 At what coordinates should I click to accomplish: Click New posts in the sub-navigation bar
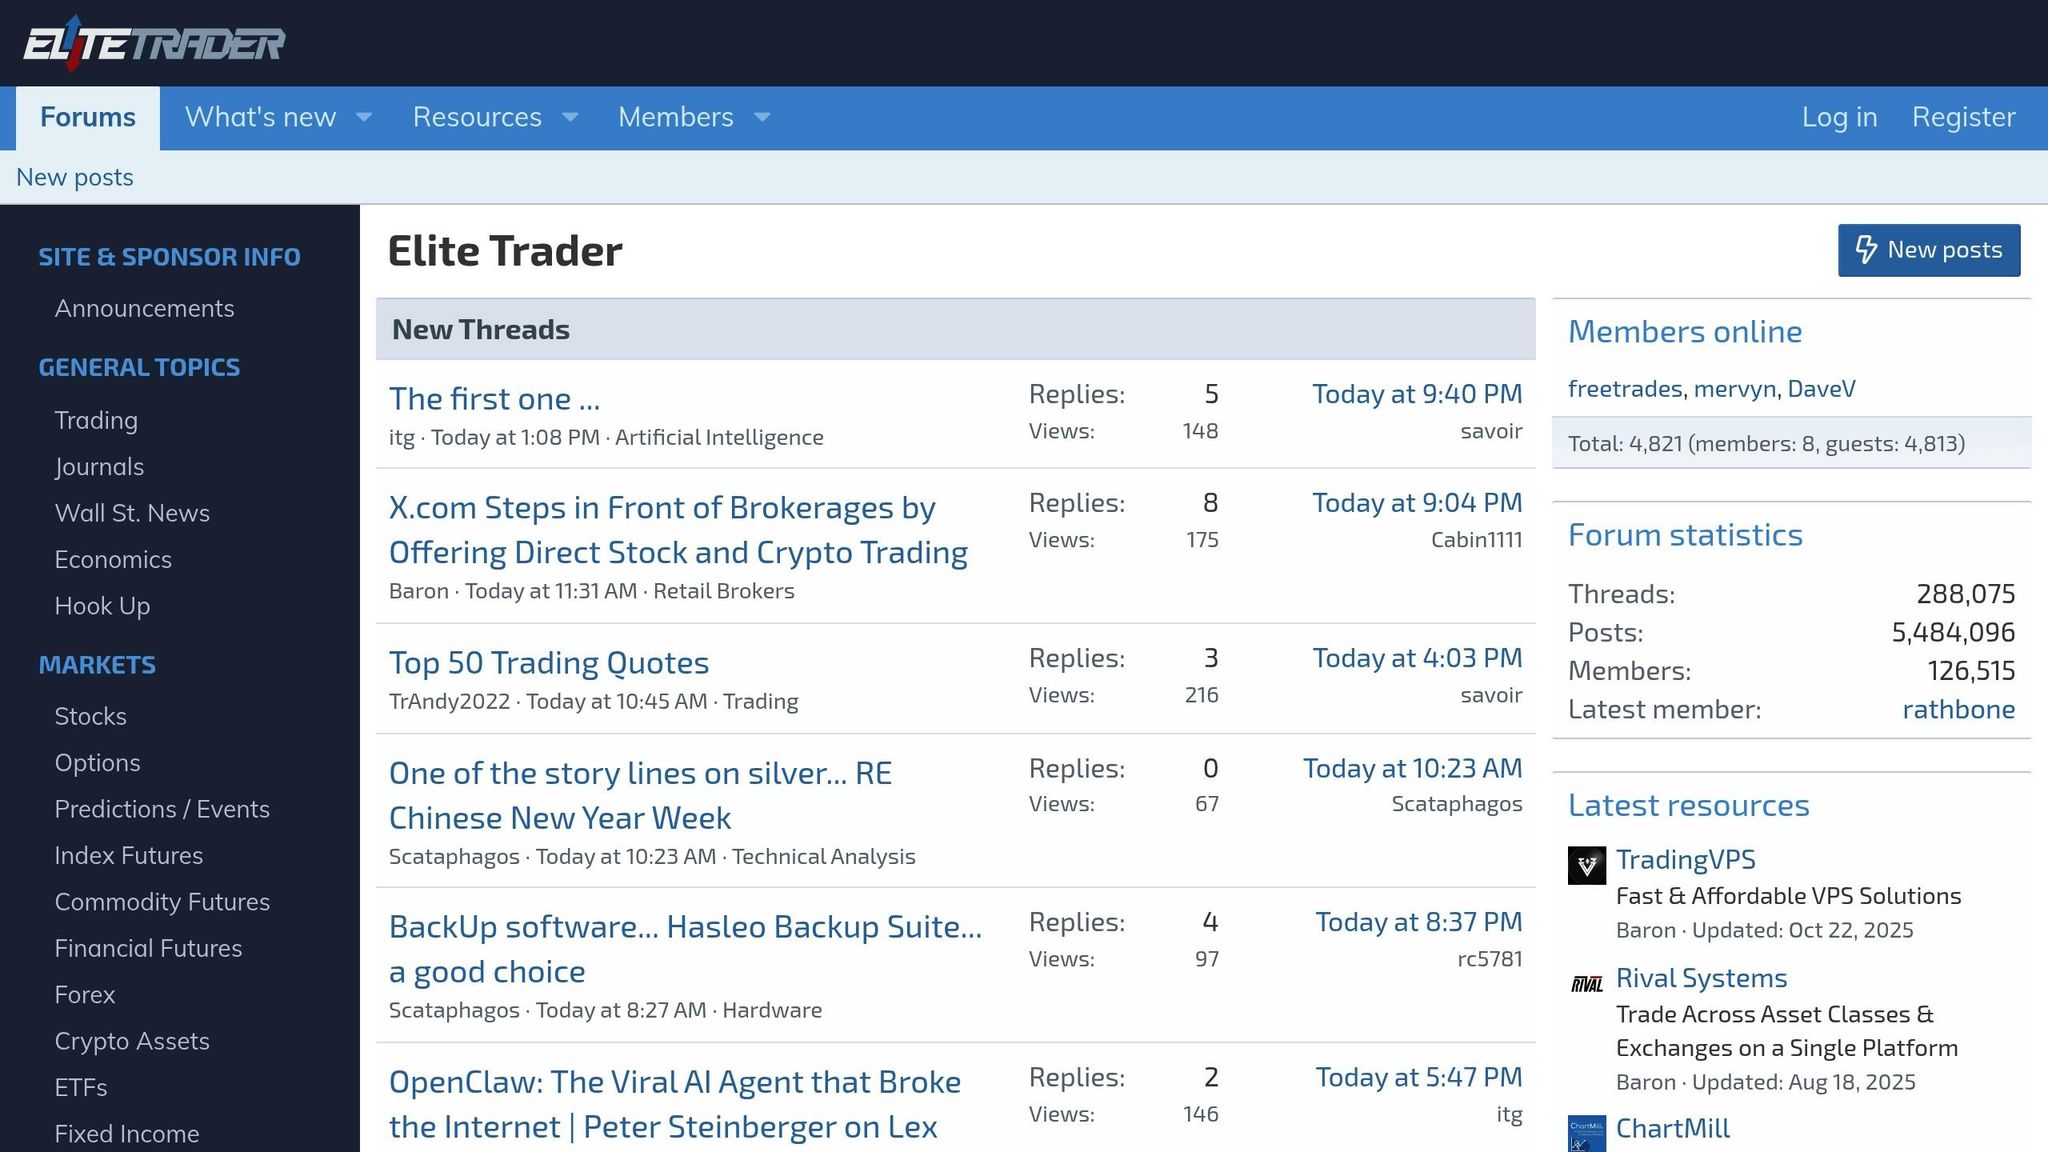coord(74,177)
